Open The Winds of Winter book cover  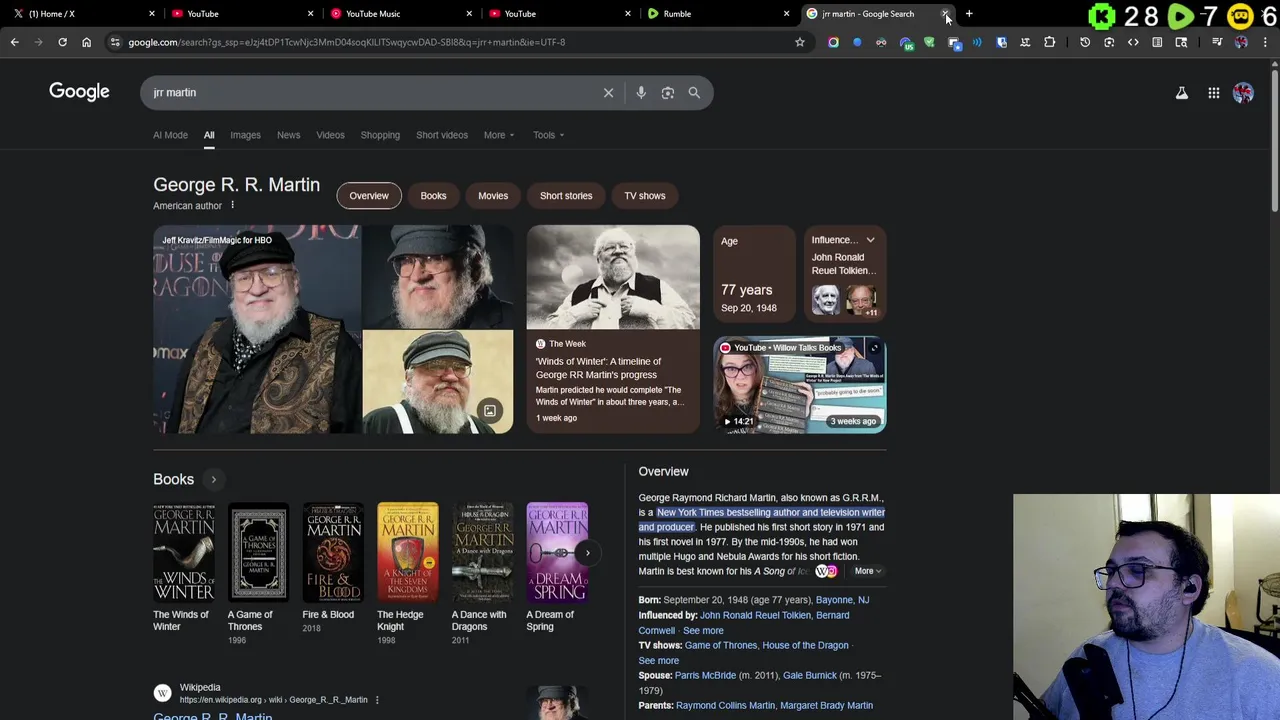[184, 552]
